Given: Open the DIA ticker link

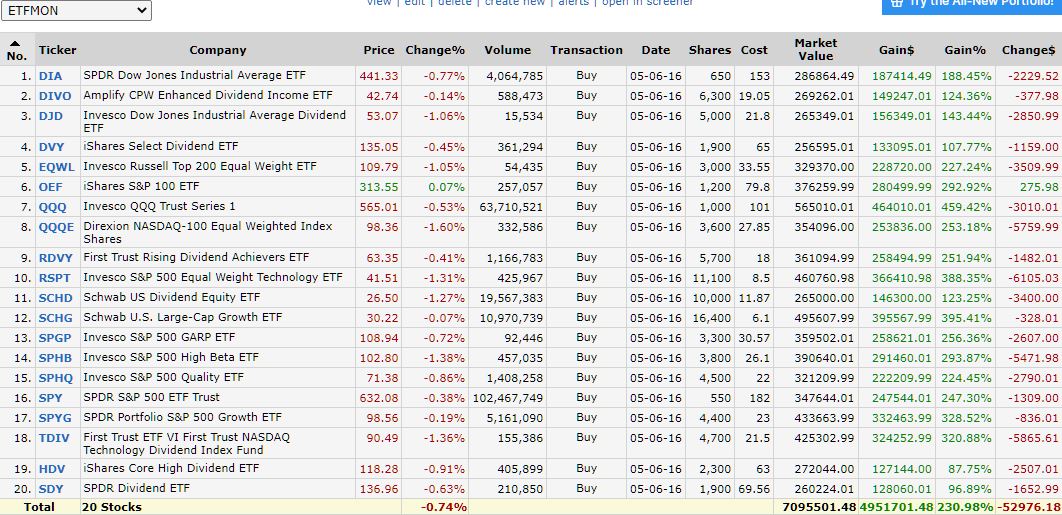Looking at the screenshot, I should pos(50,76).
